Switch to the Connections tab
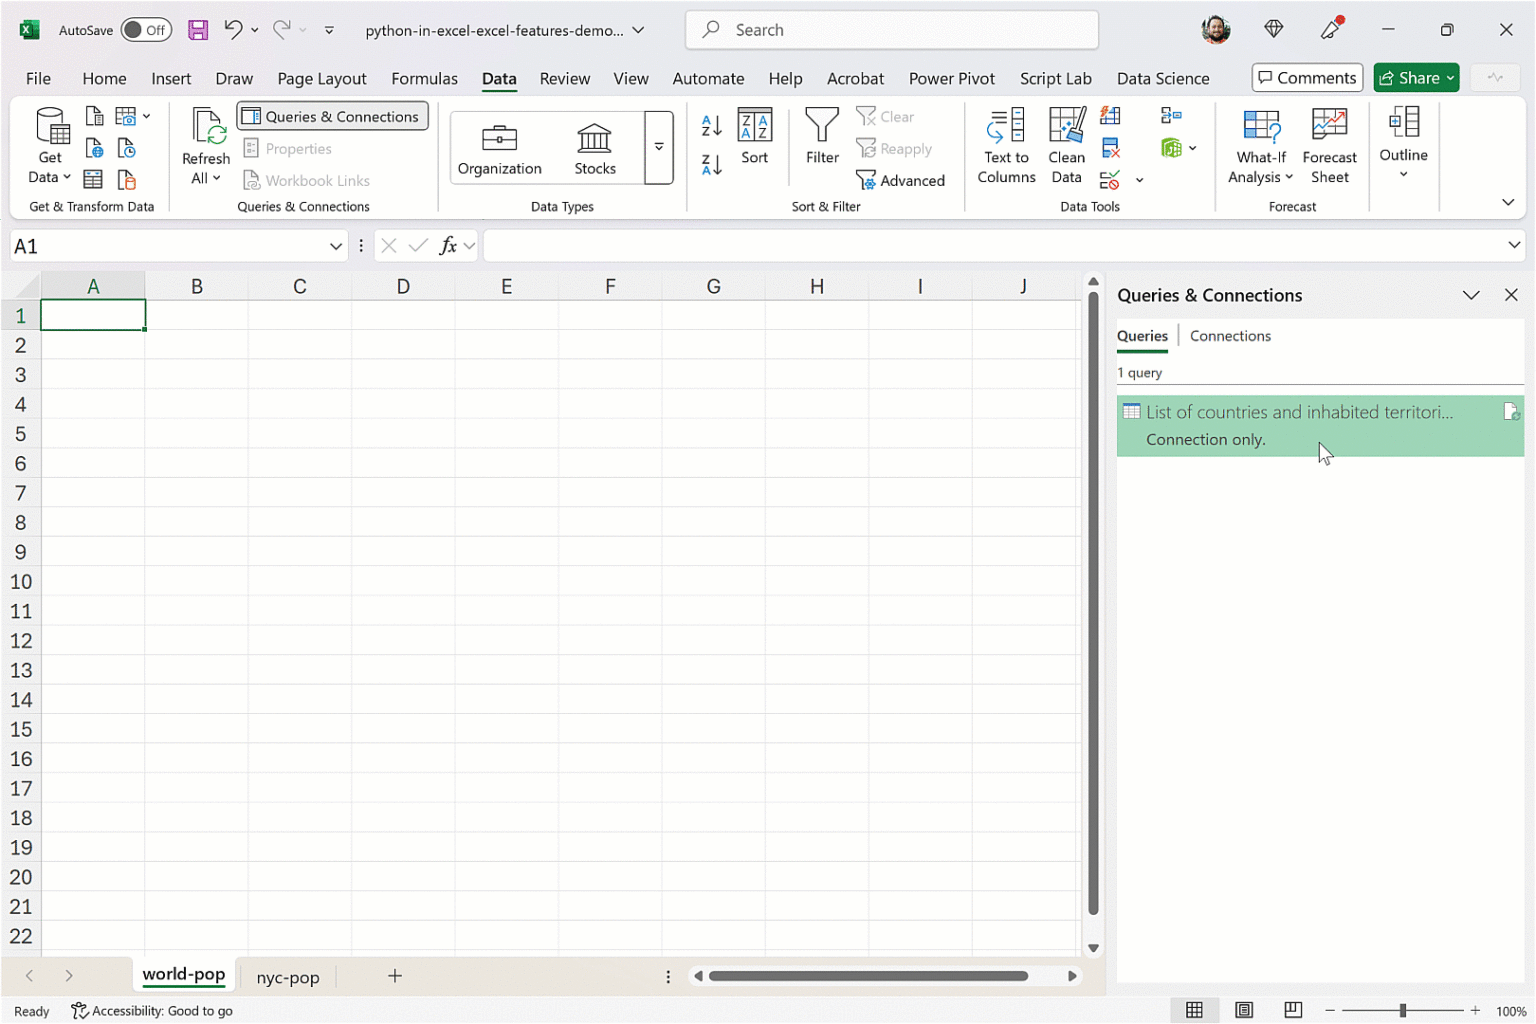 (x=1229, y=336)
